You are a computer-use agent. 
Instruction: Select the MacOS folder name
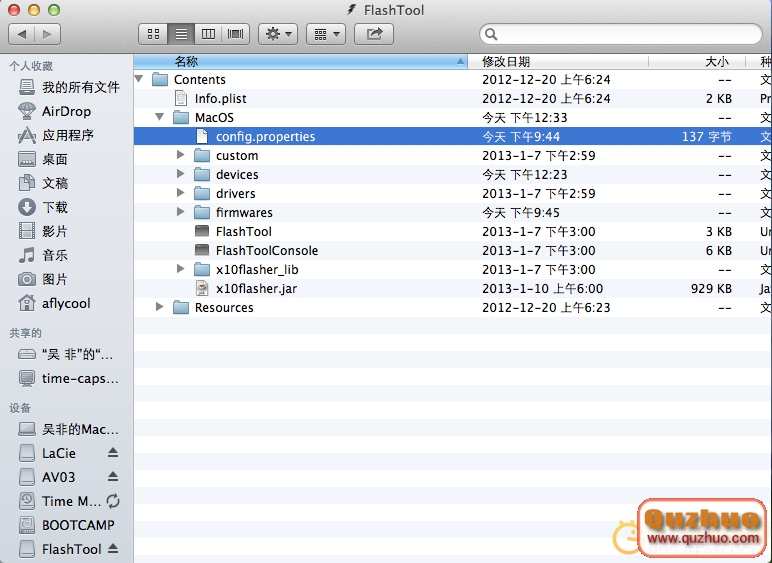[214, 118]
